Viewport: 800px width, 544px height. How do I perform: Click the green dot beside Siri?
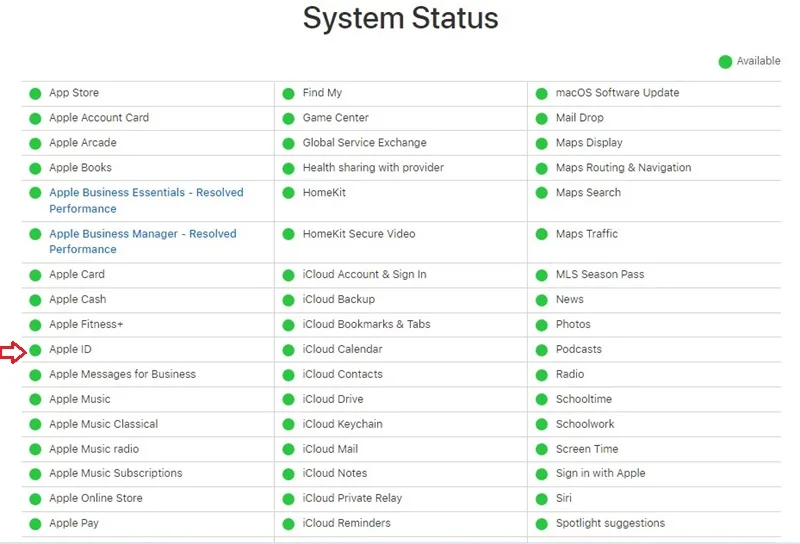click(541, 499)
